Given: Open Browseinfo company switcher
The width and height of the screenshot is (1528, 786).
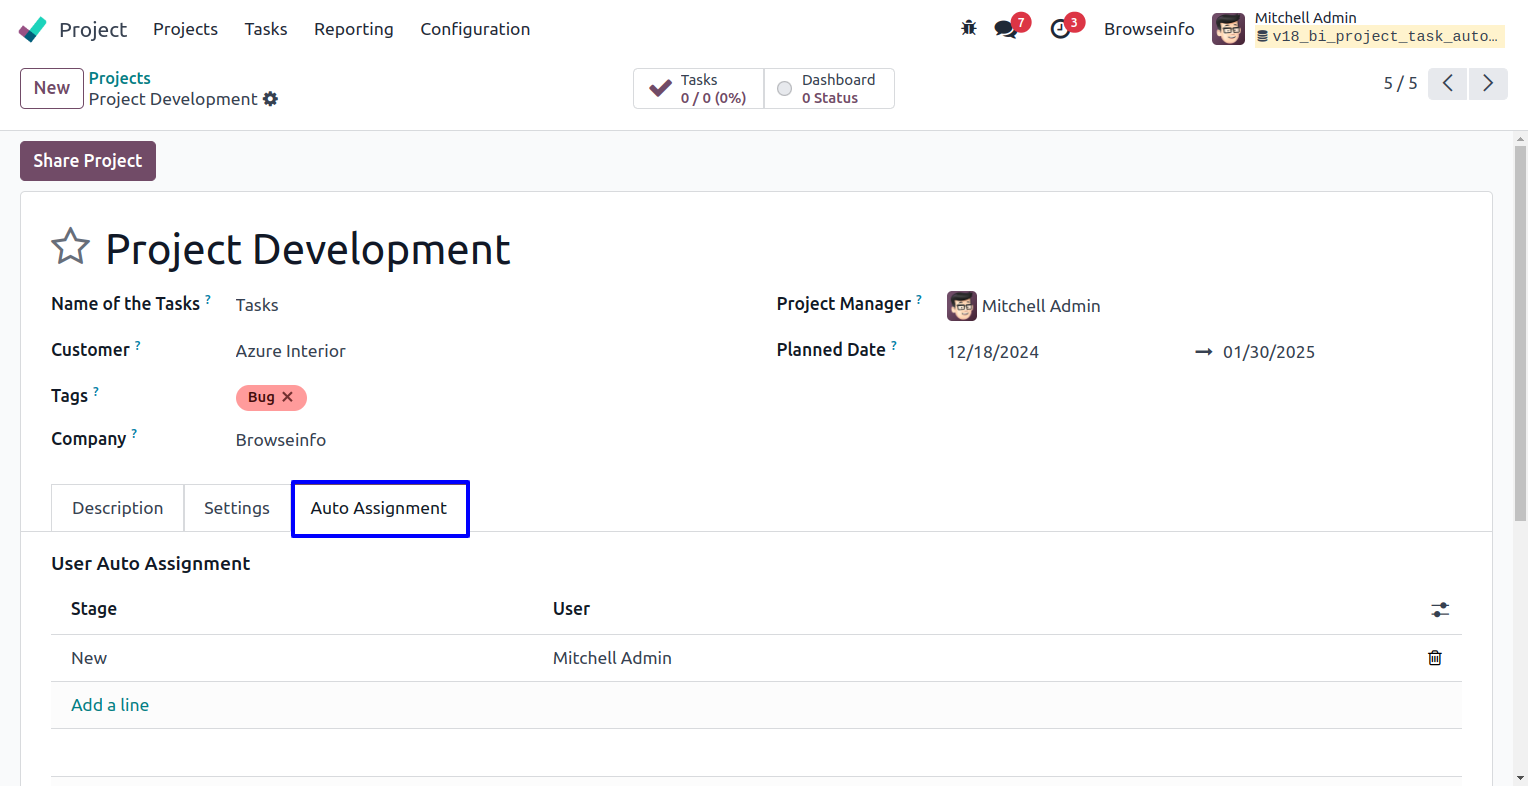Looking at the screenshot, I should [x=1148, y=29].
